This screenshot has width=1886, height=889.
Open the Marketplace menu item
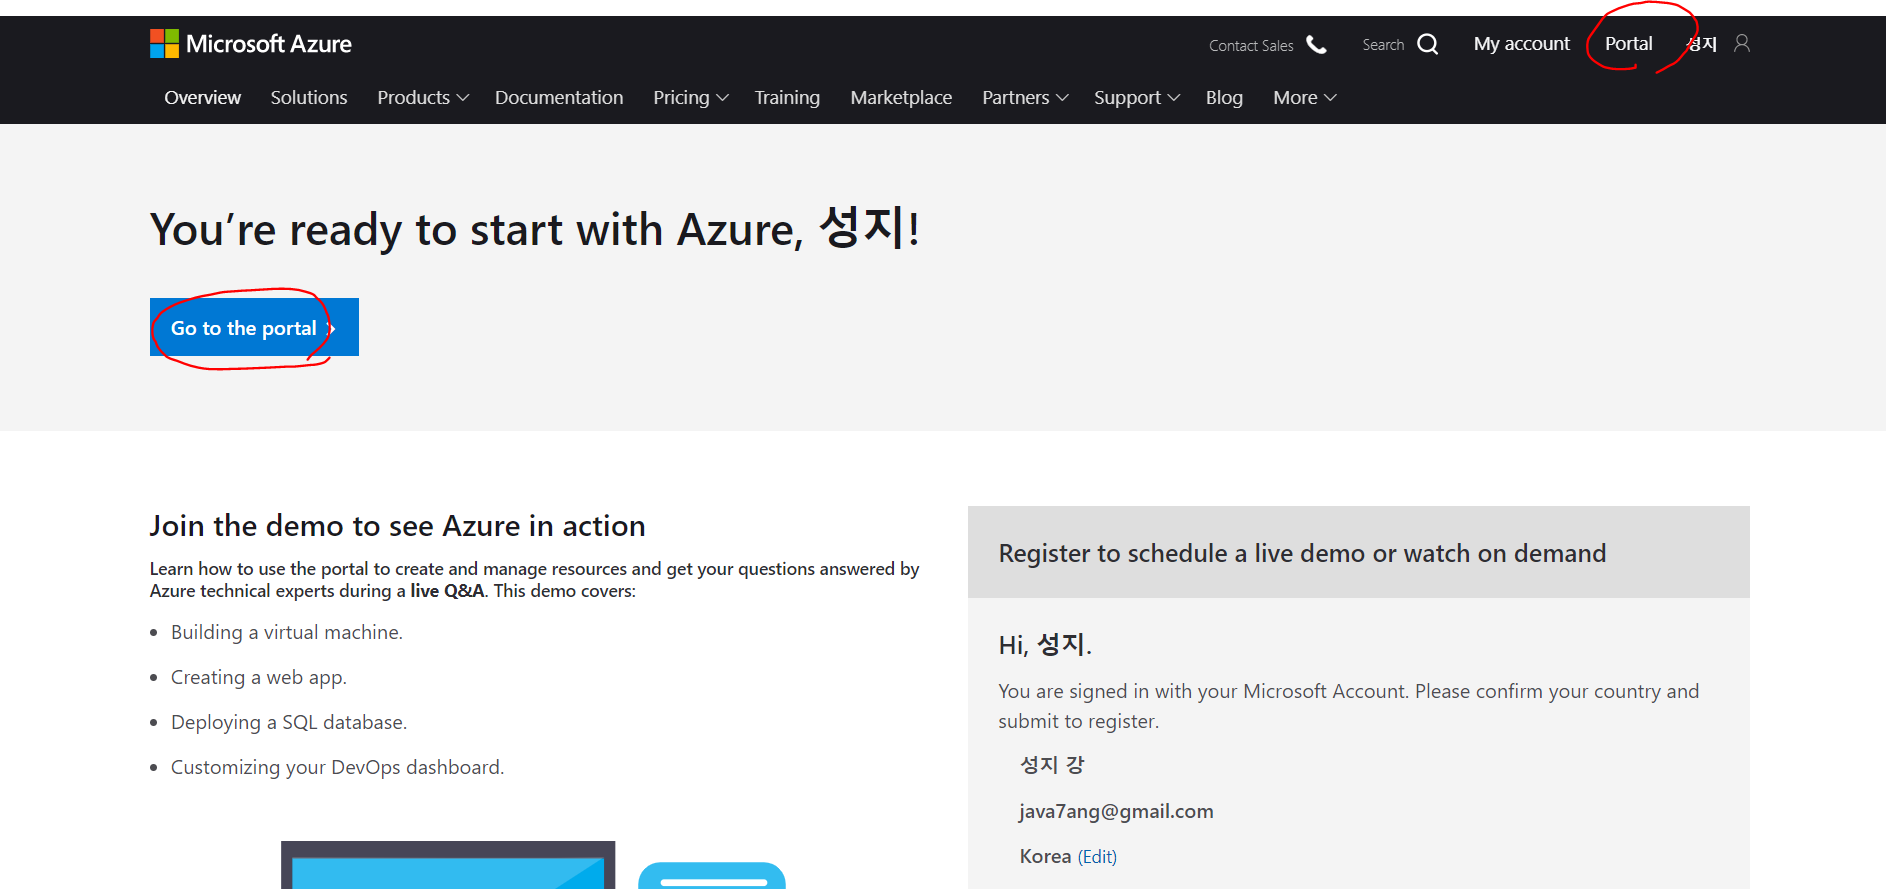click(x=901, y=98)
